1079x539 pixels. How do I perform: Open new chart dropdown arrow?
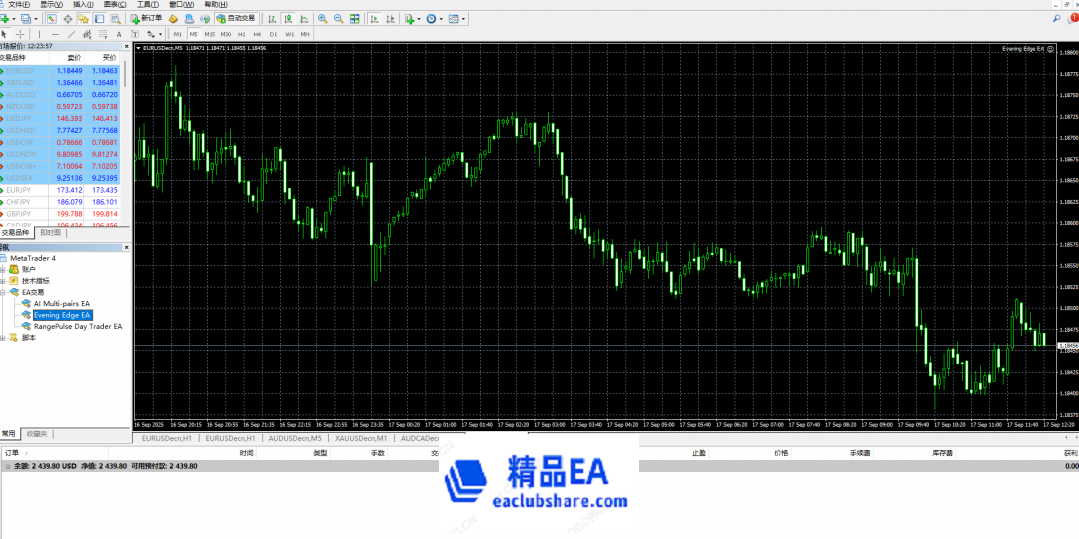pyautogui.click(x=14, y=19)
